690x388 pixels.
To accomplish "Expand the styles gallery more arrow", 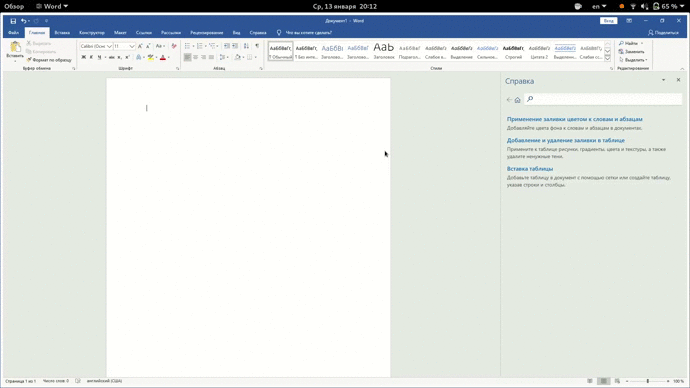I will coord(608,59).
